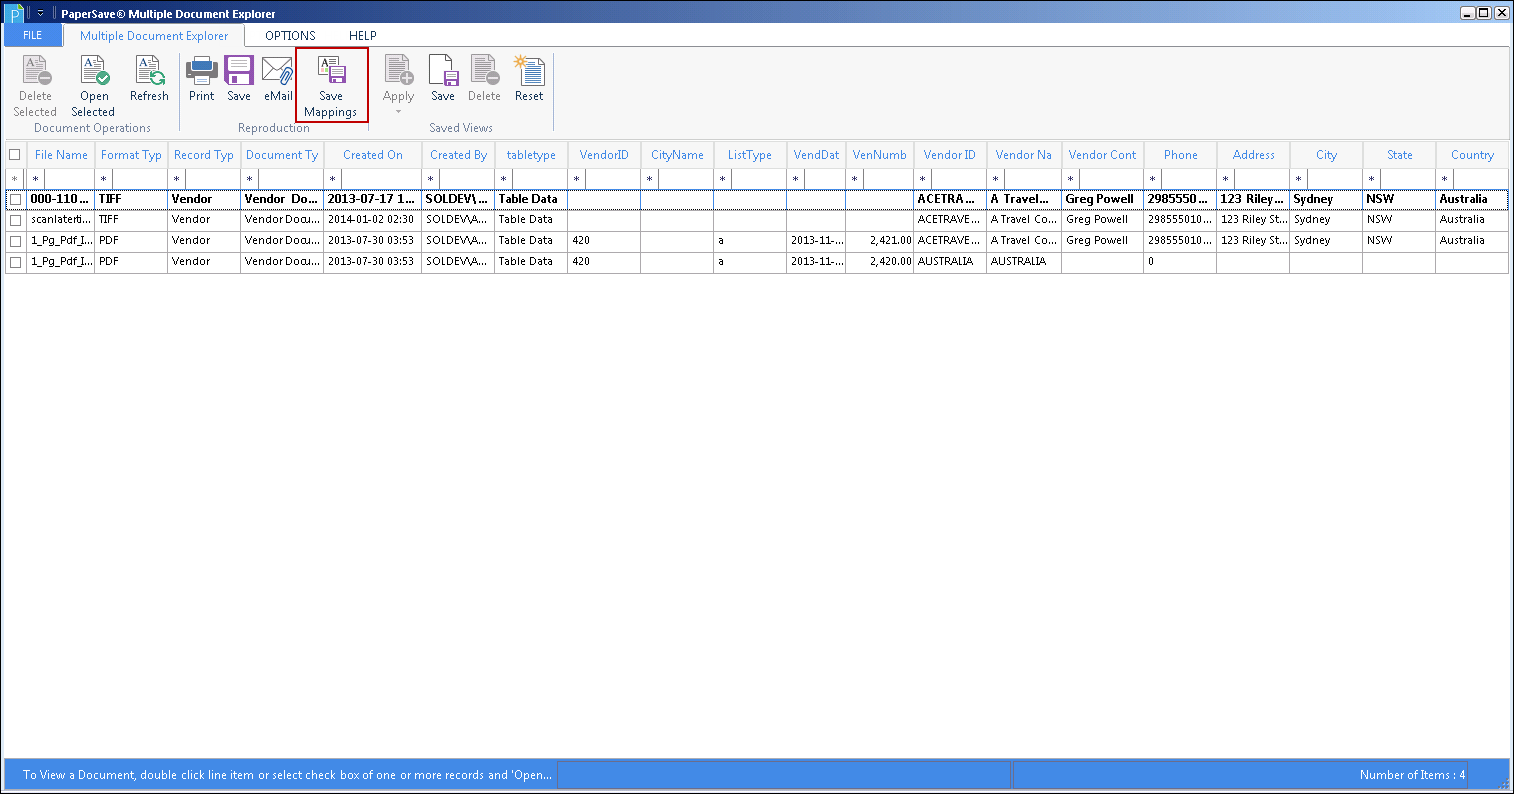Image resolution: width=1514 pixels, height=794 pixels.
Task: Sort by the Created By column header
Action: pyautogui.click(x=458, y=155)
